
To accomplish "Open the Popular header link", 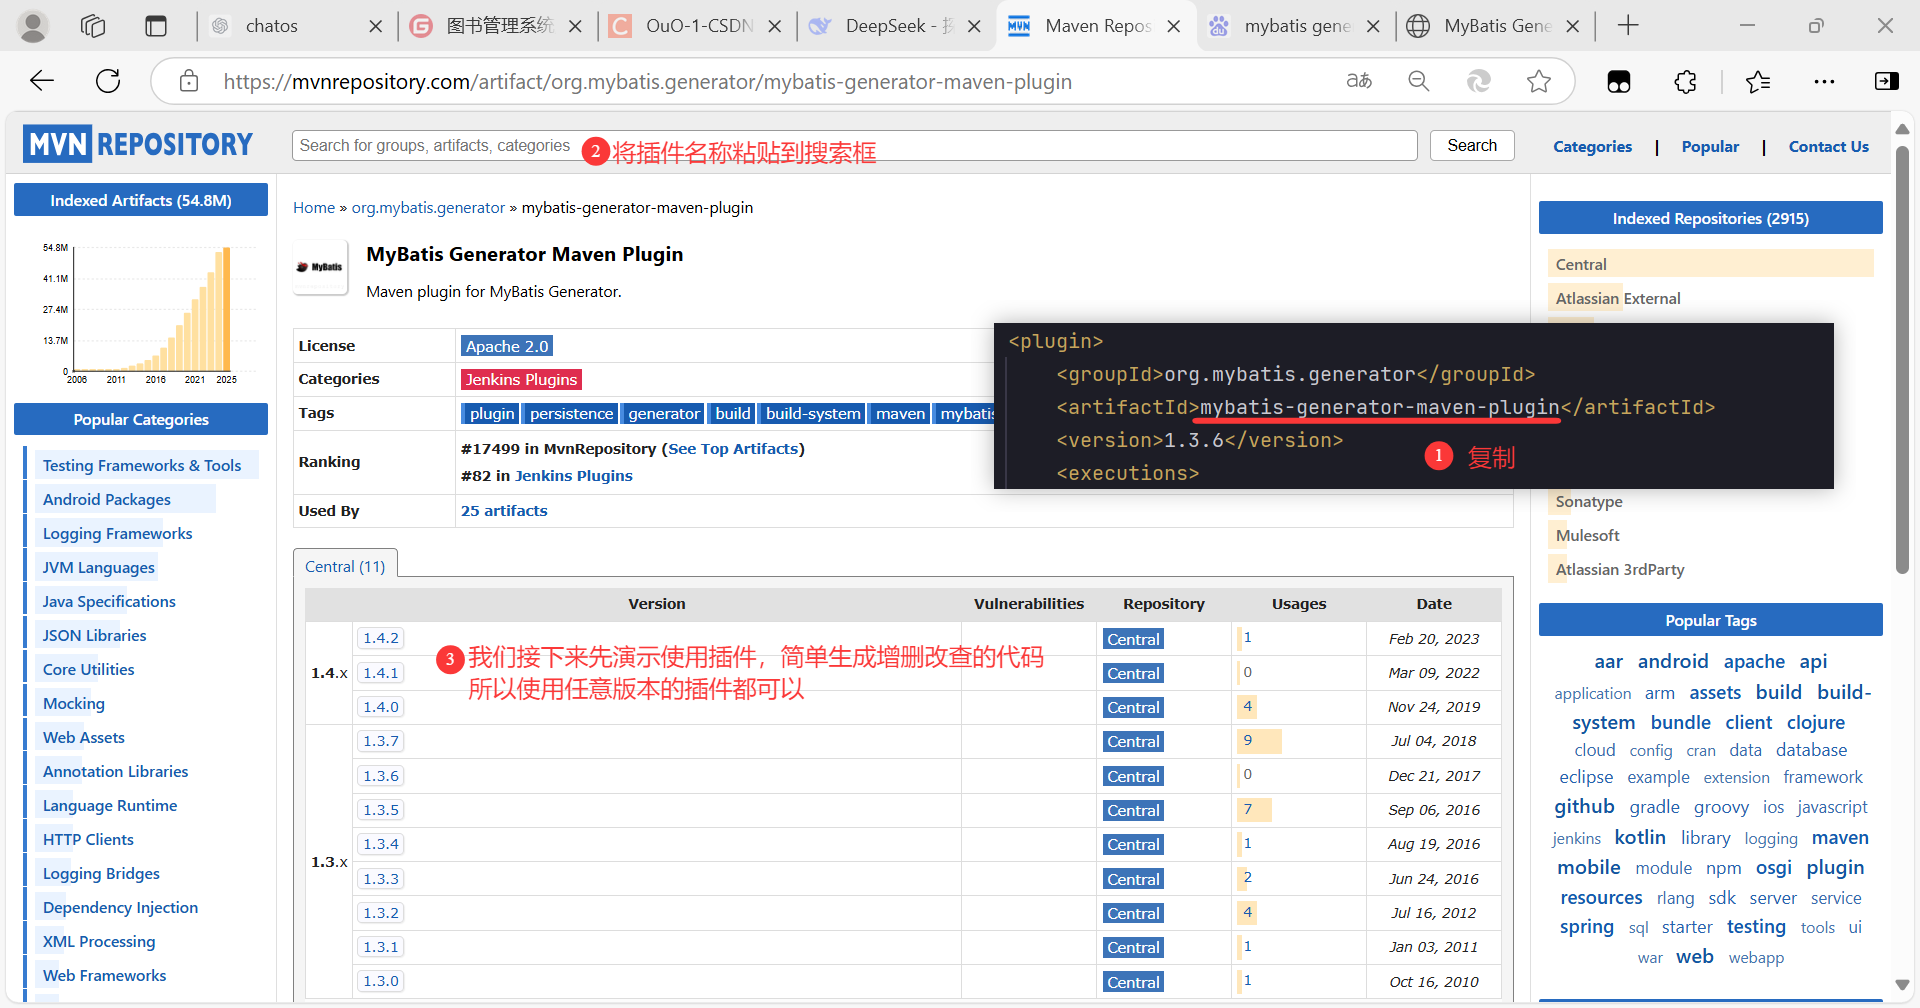I will click(1710, 146).
